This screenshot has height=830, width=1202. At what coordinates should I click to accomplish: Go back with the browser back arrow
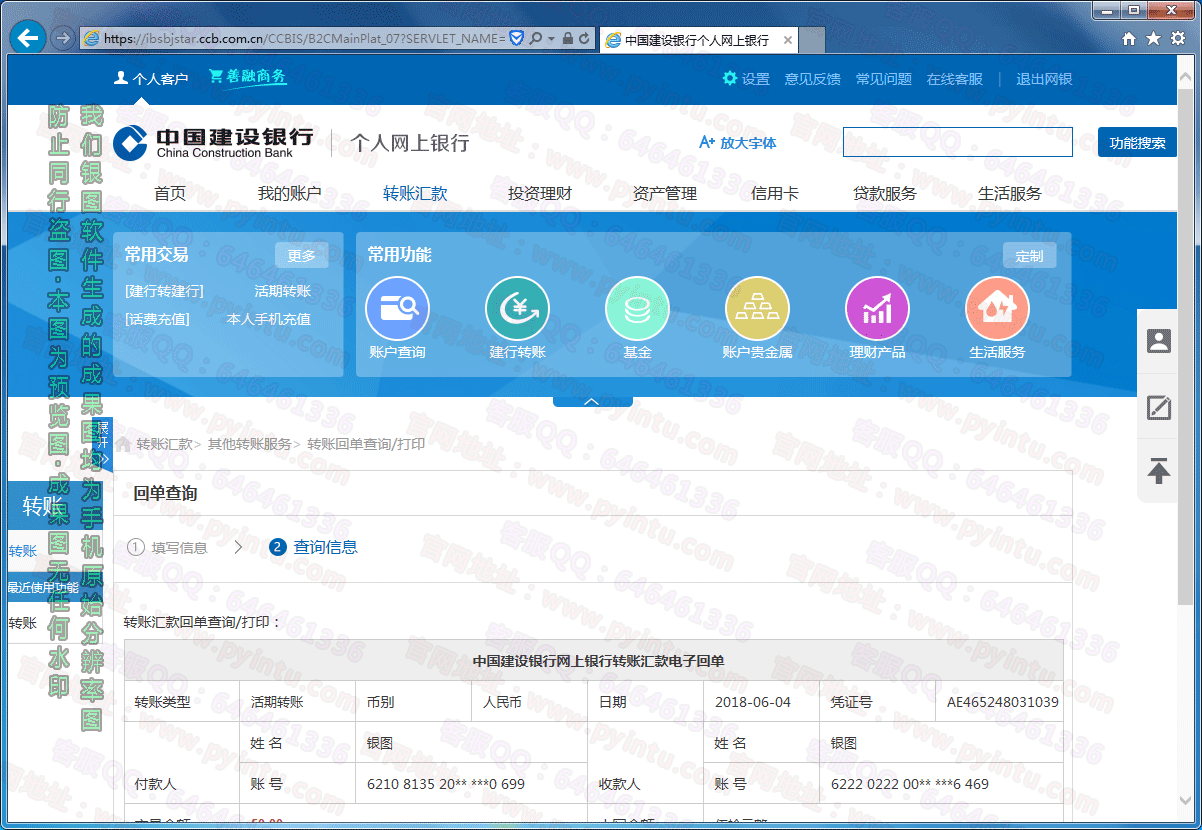click(29, 38)
